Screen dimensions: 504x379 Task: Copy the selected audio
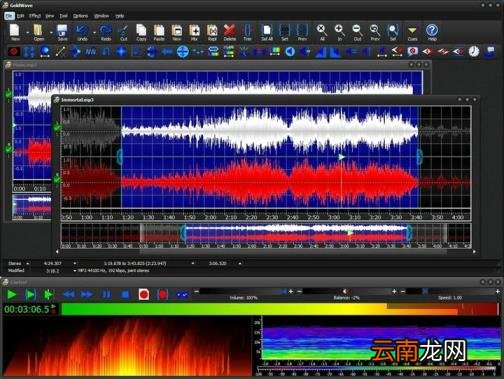tap(141, 31)
